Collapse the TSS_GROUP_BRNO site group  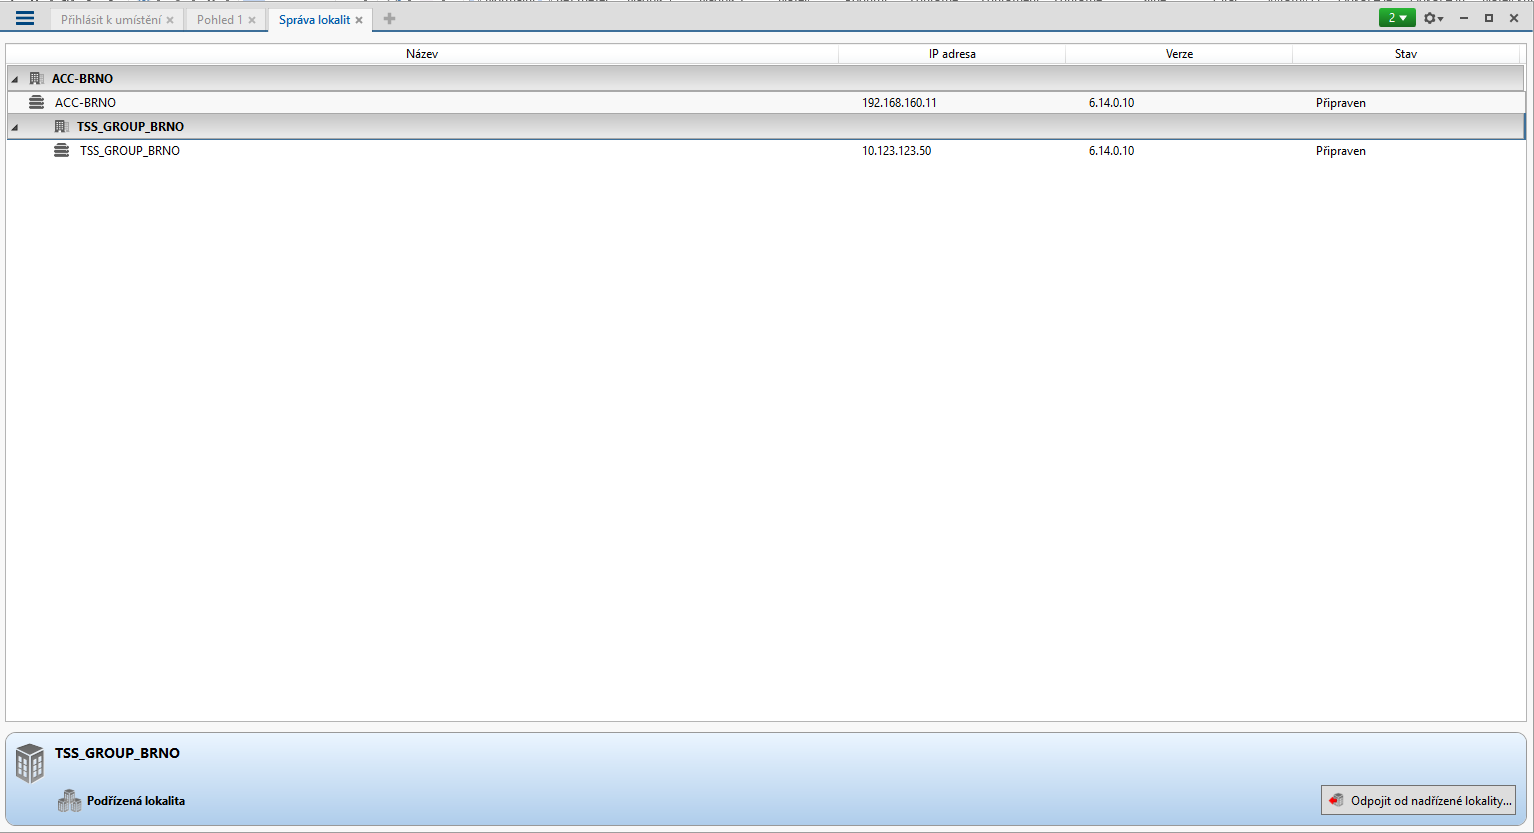tap(14, 127)
